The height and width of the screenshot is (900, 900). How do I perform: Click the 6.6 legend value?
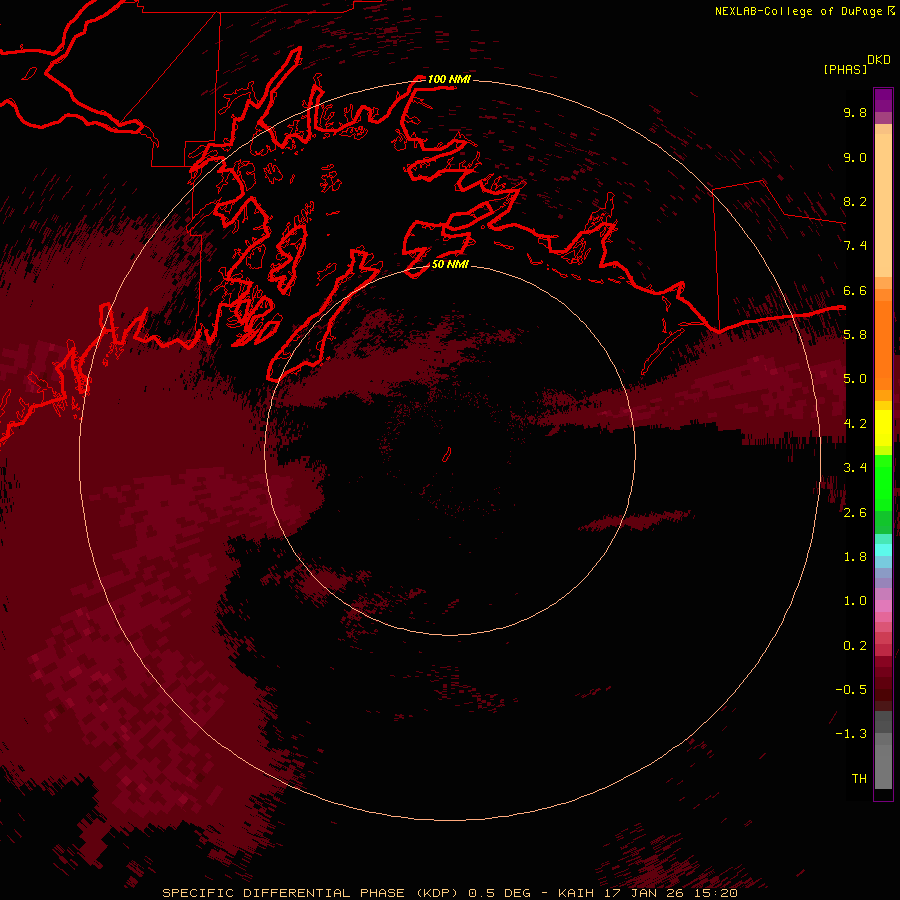[x=855, y=290]
